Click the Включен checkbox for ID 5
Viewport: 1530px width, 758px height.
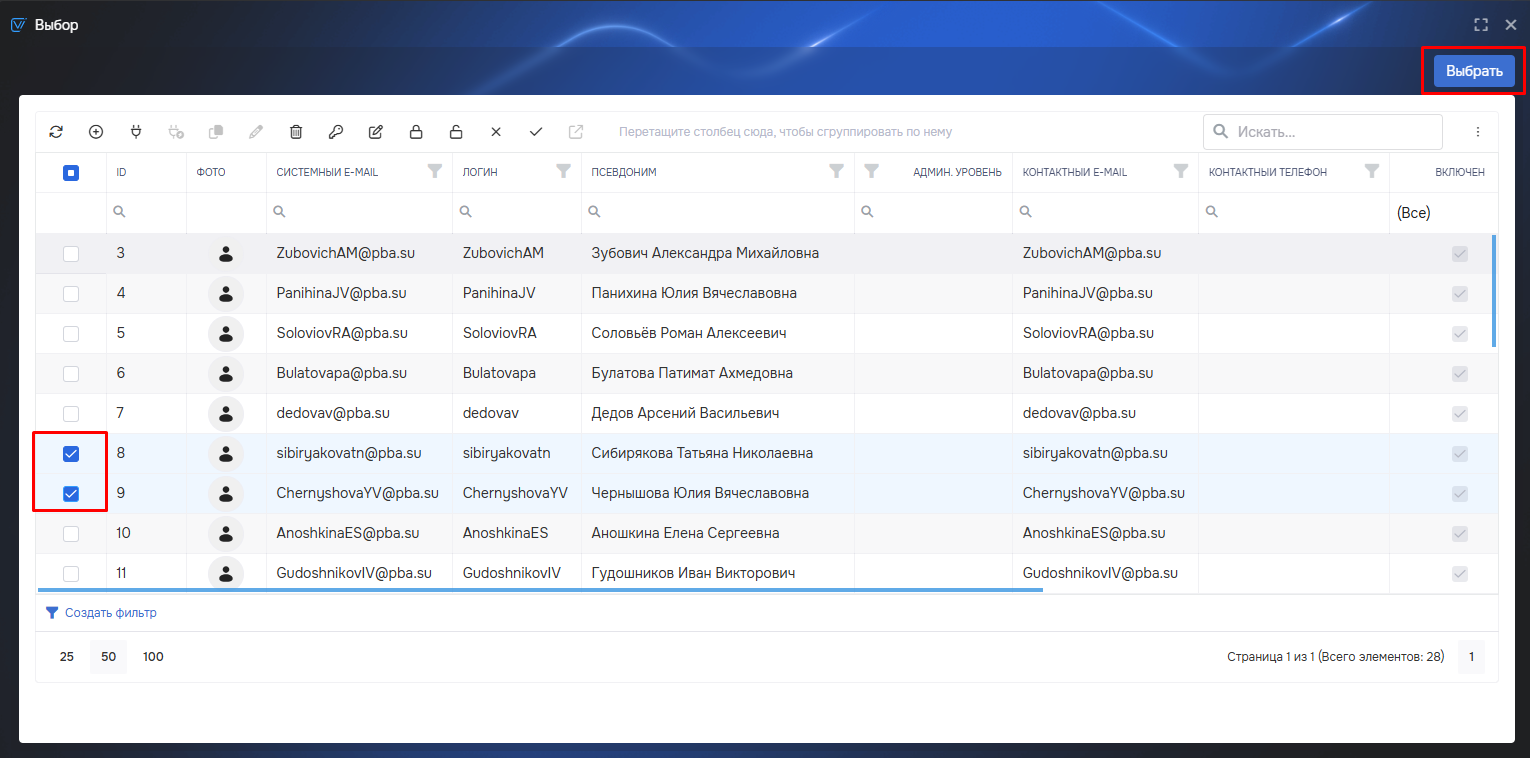coord(1460,334)
